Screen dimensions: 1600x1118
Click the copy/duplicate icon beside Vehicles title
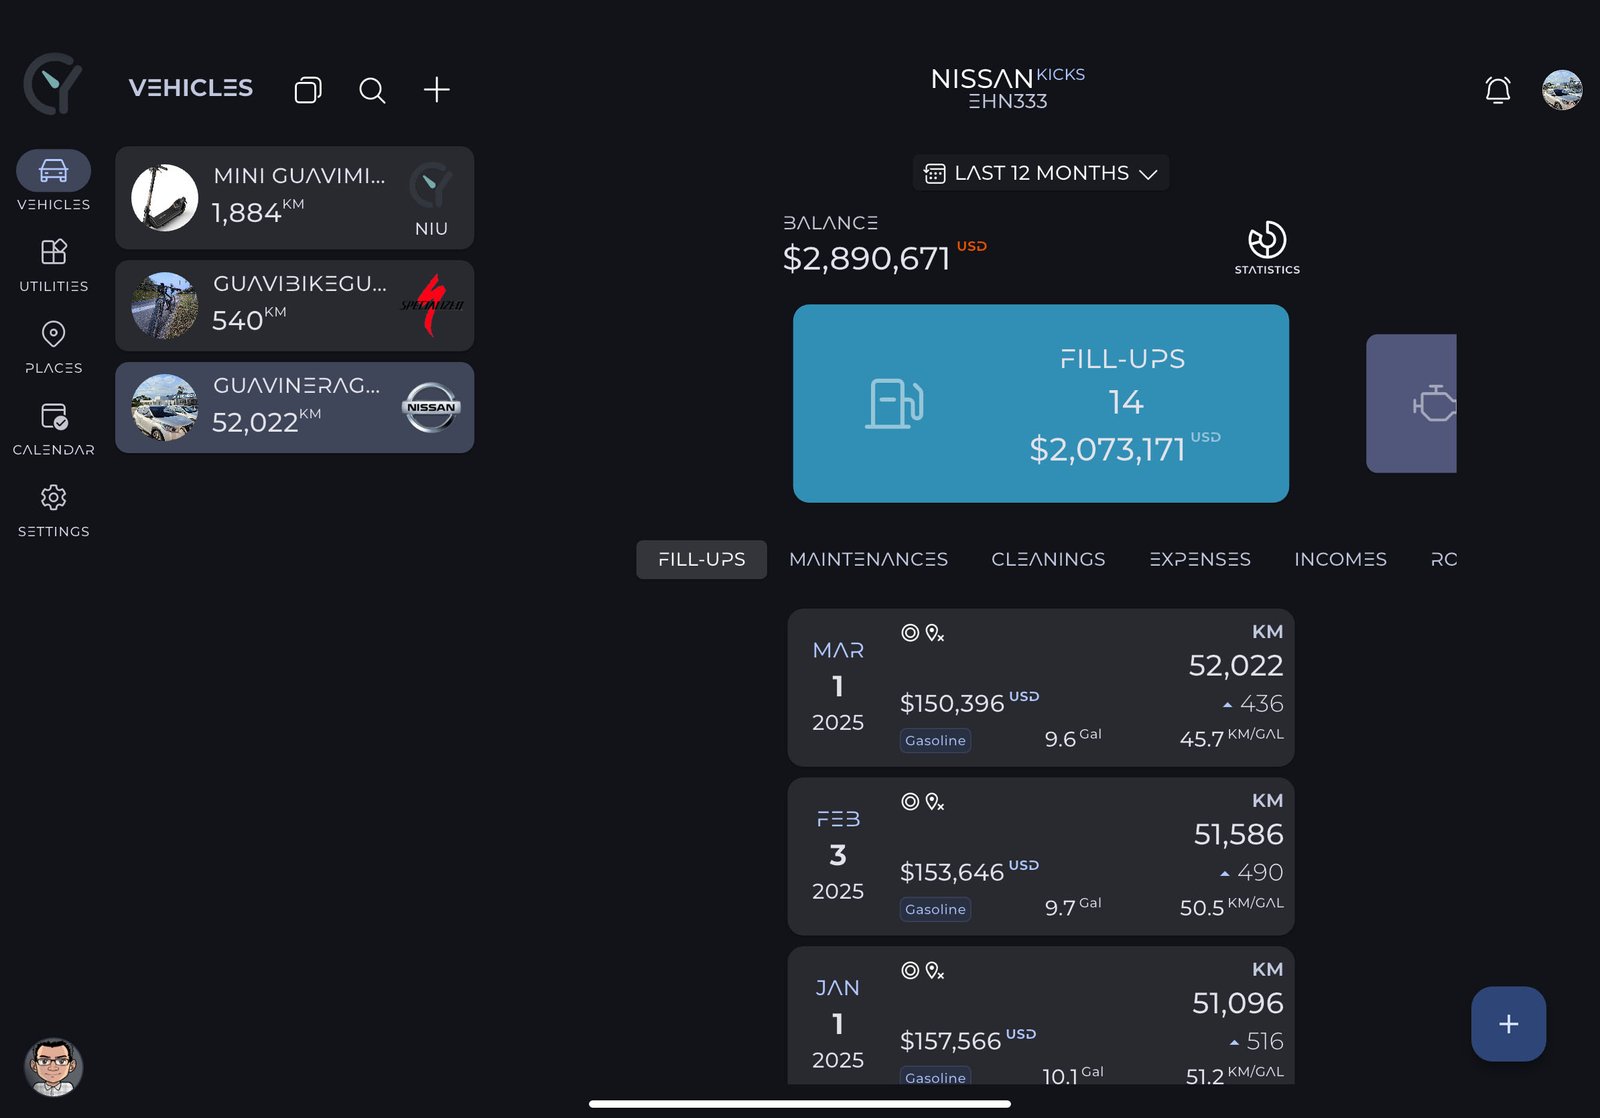coord(307,90)
